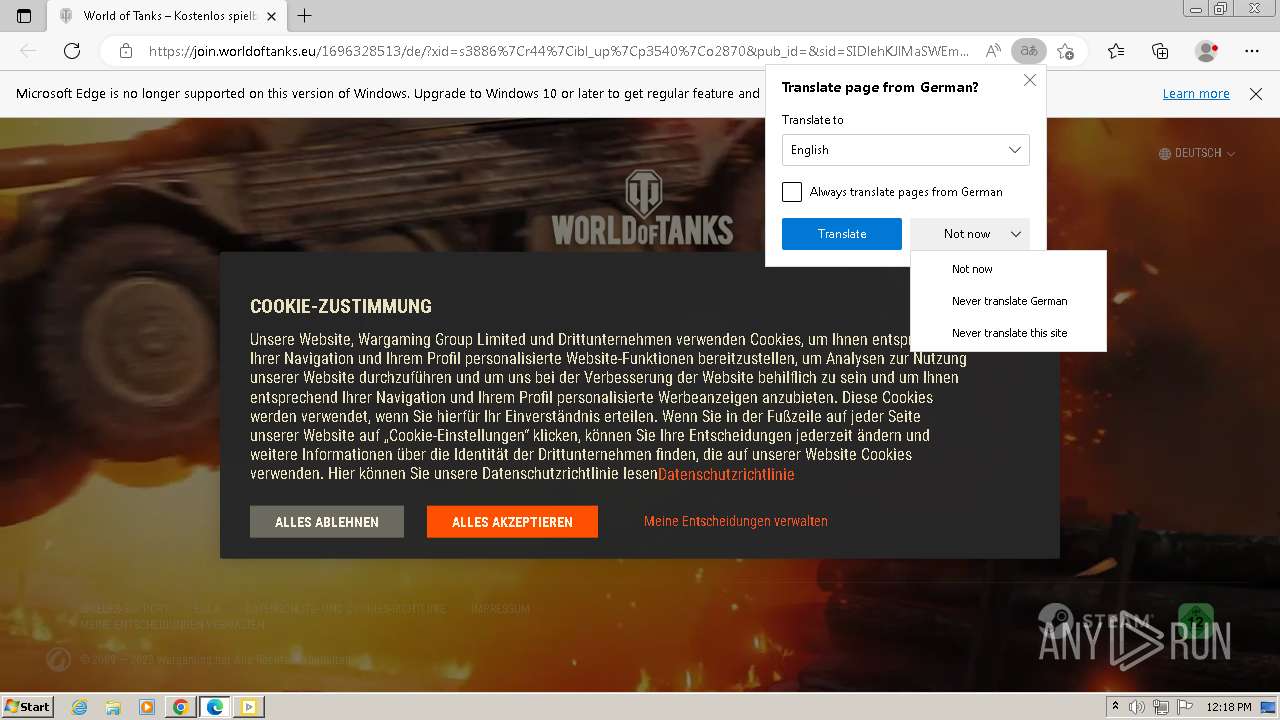Open the media player taskbar icon

147,707
